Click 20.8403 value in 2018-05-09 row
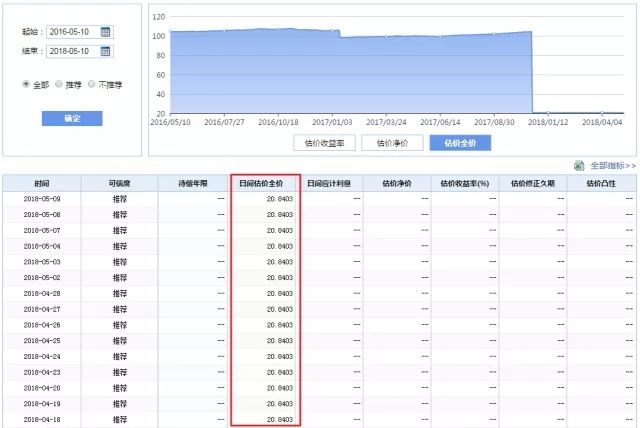The width and height of the screenshot is (640, 428). (280, 199)
